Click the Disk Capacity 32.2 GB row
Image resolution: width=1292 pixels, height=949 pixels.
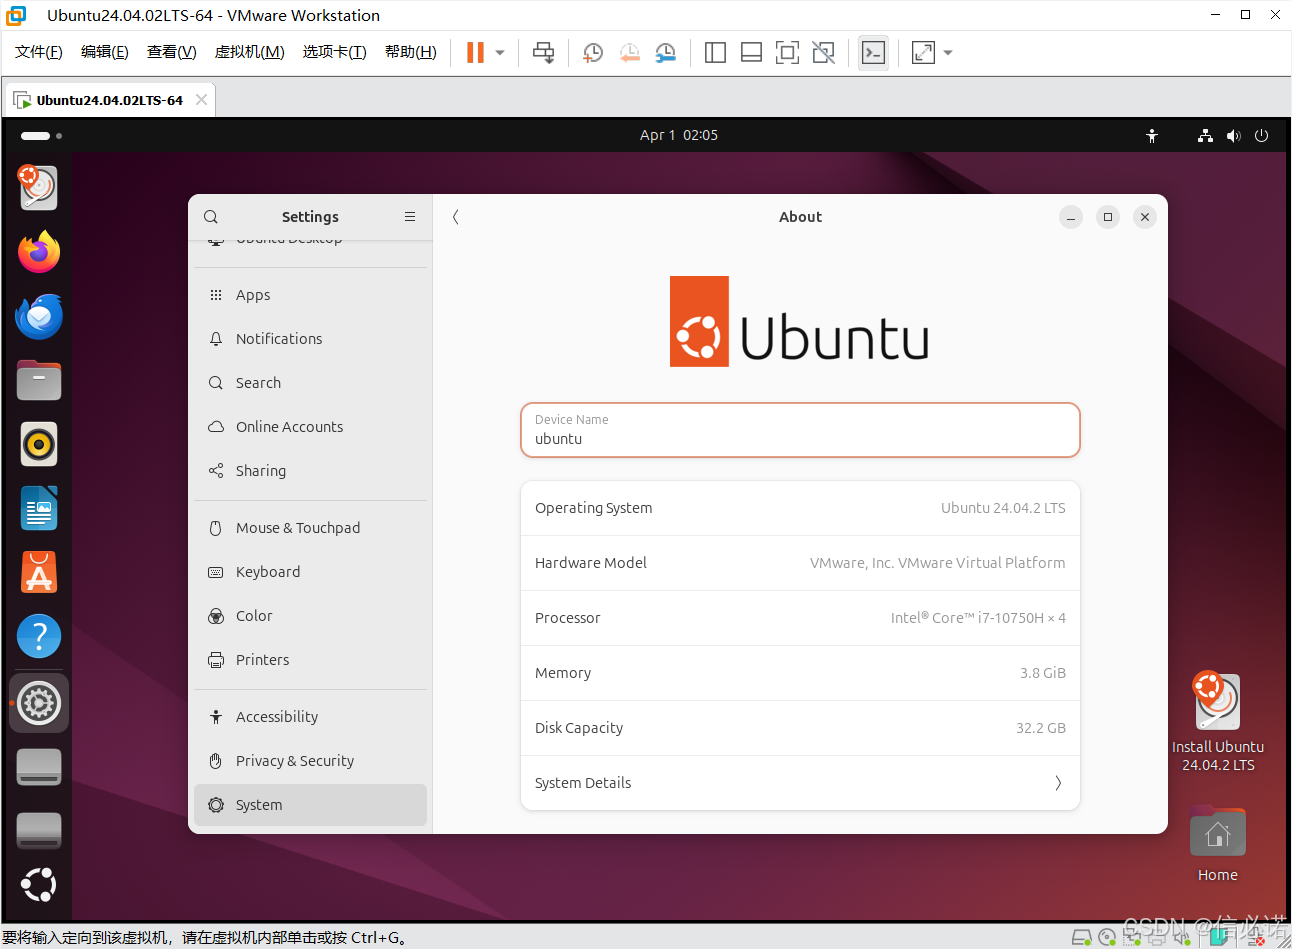pos(800,728)
